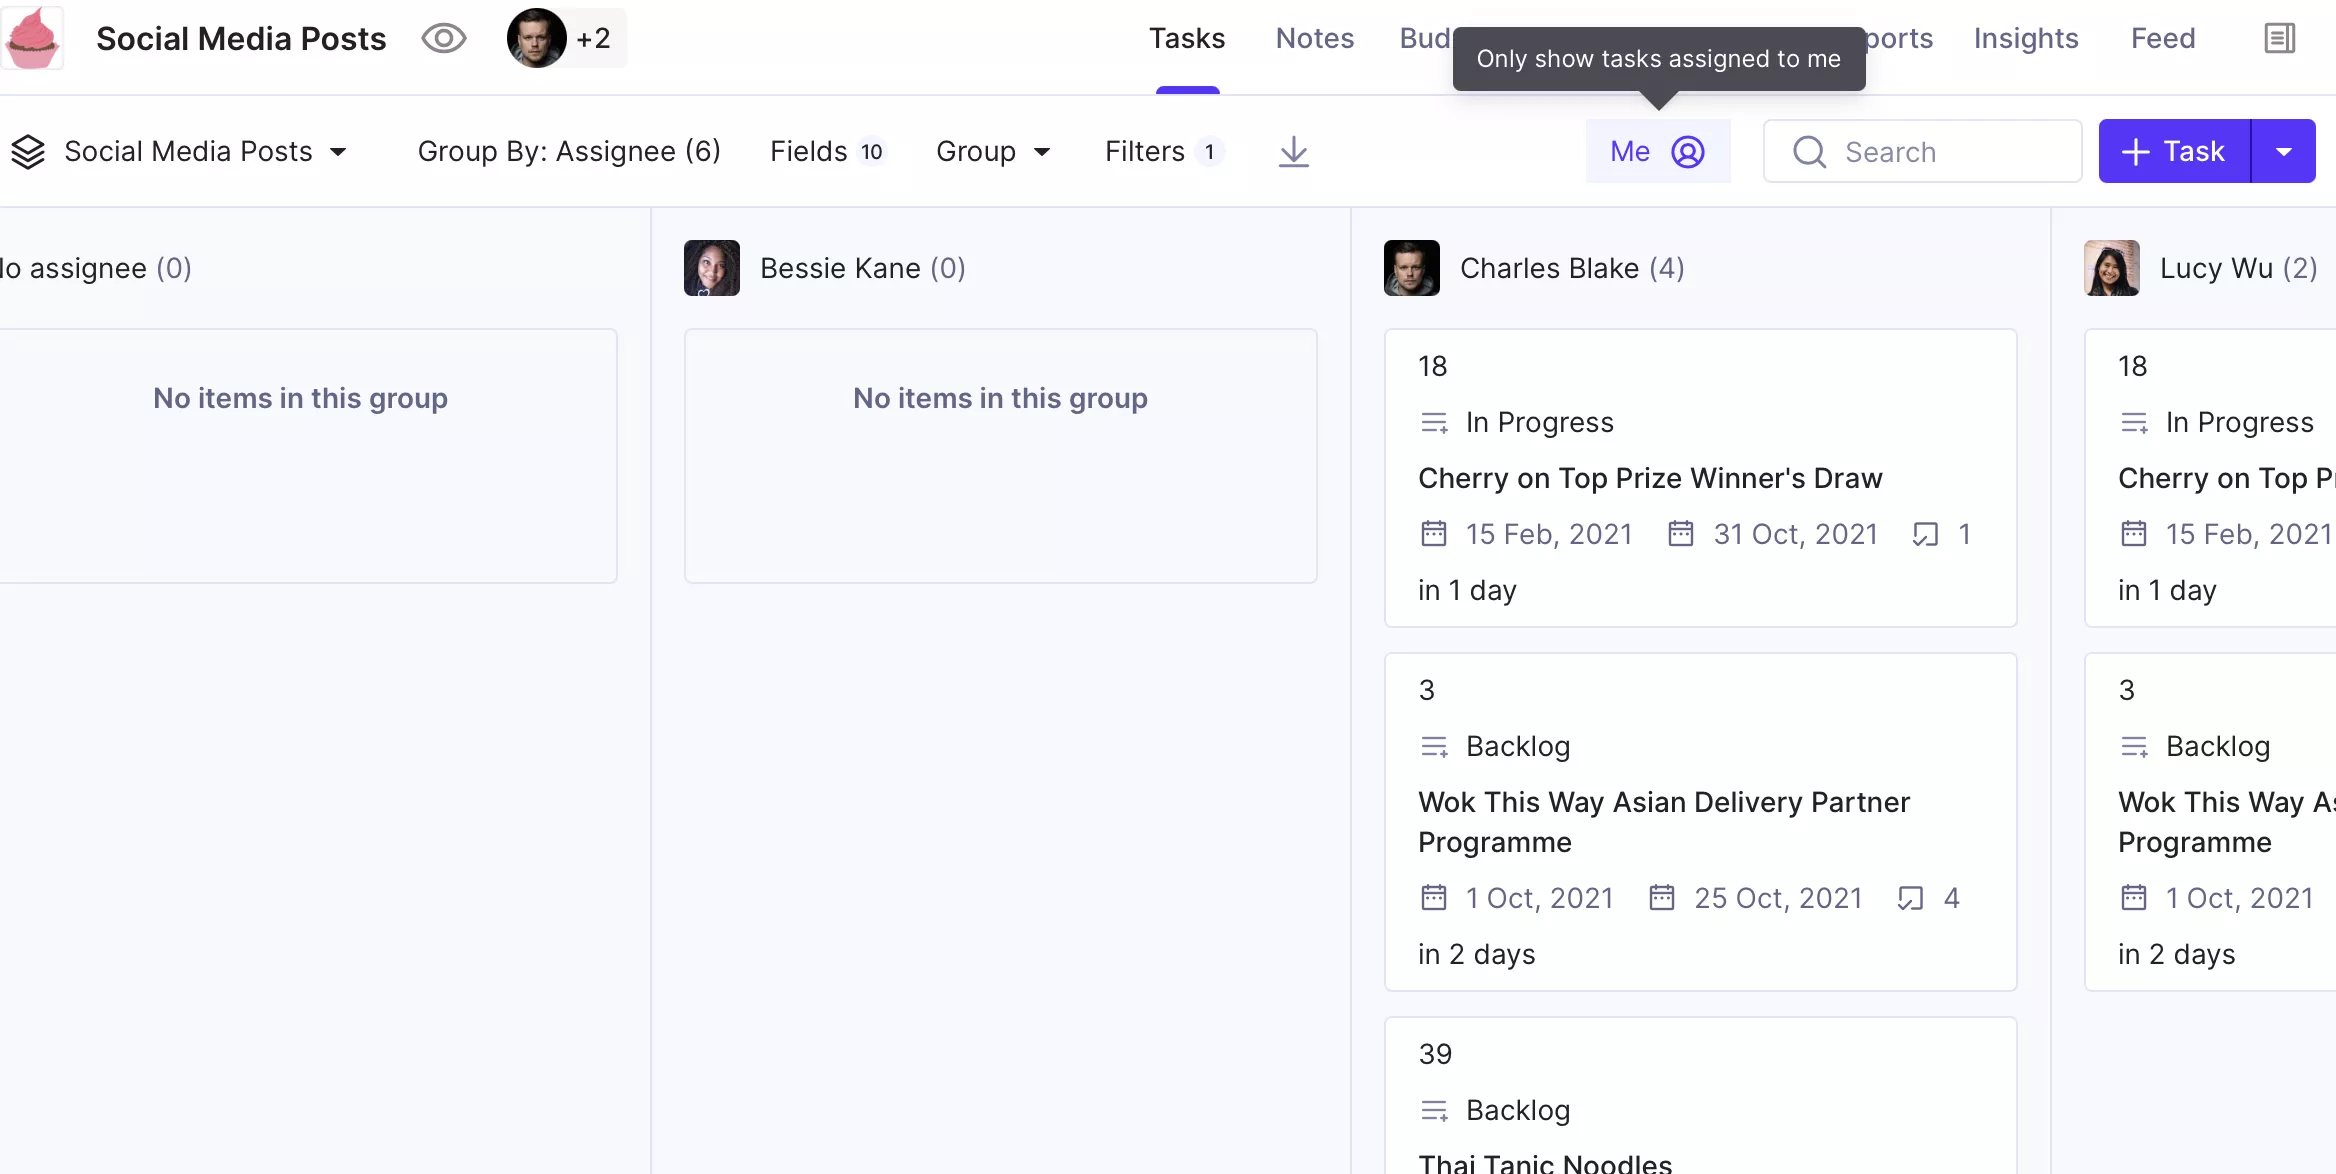2336x1174 pixels.
Task: Click the comment icon with count 4
Action: click(1910, 898)
